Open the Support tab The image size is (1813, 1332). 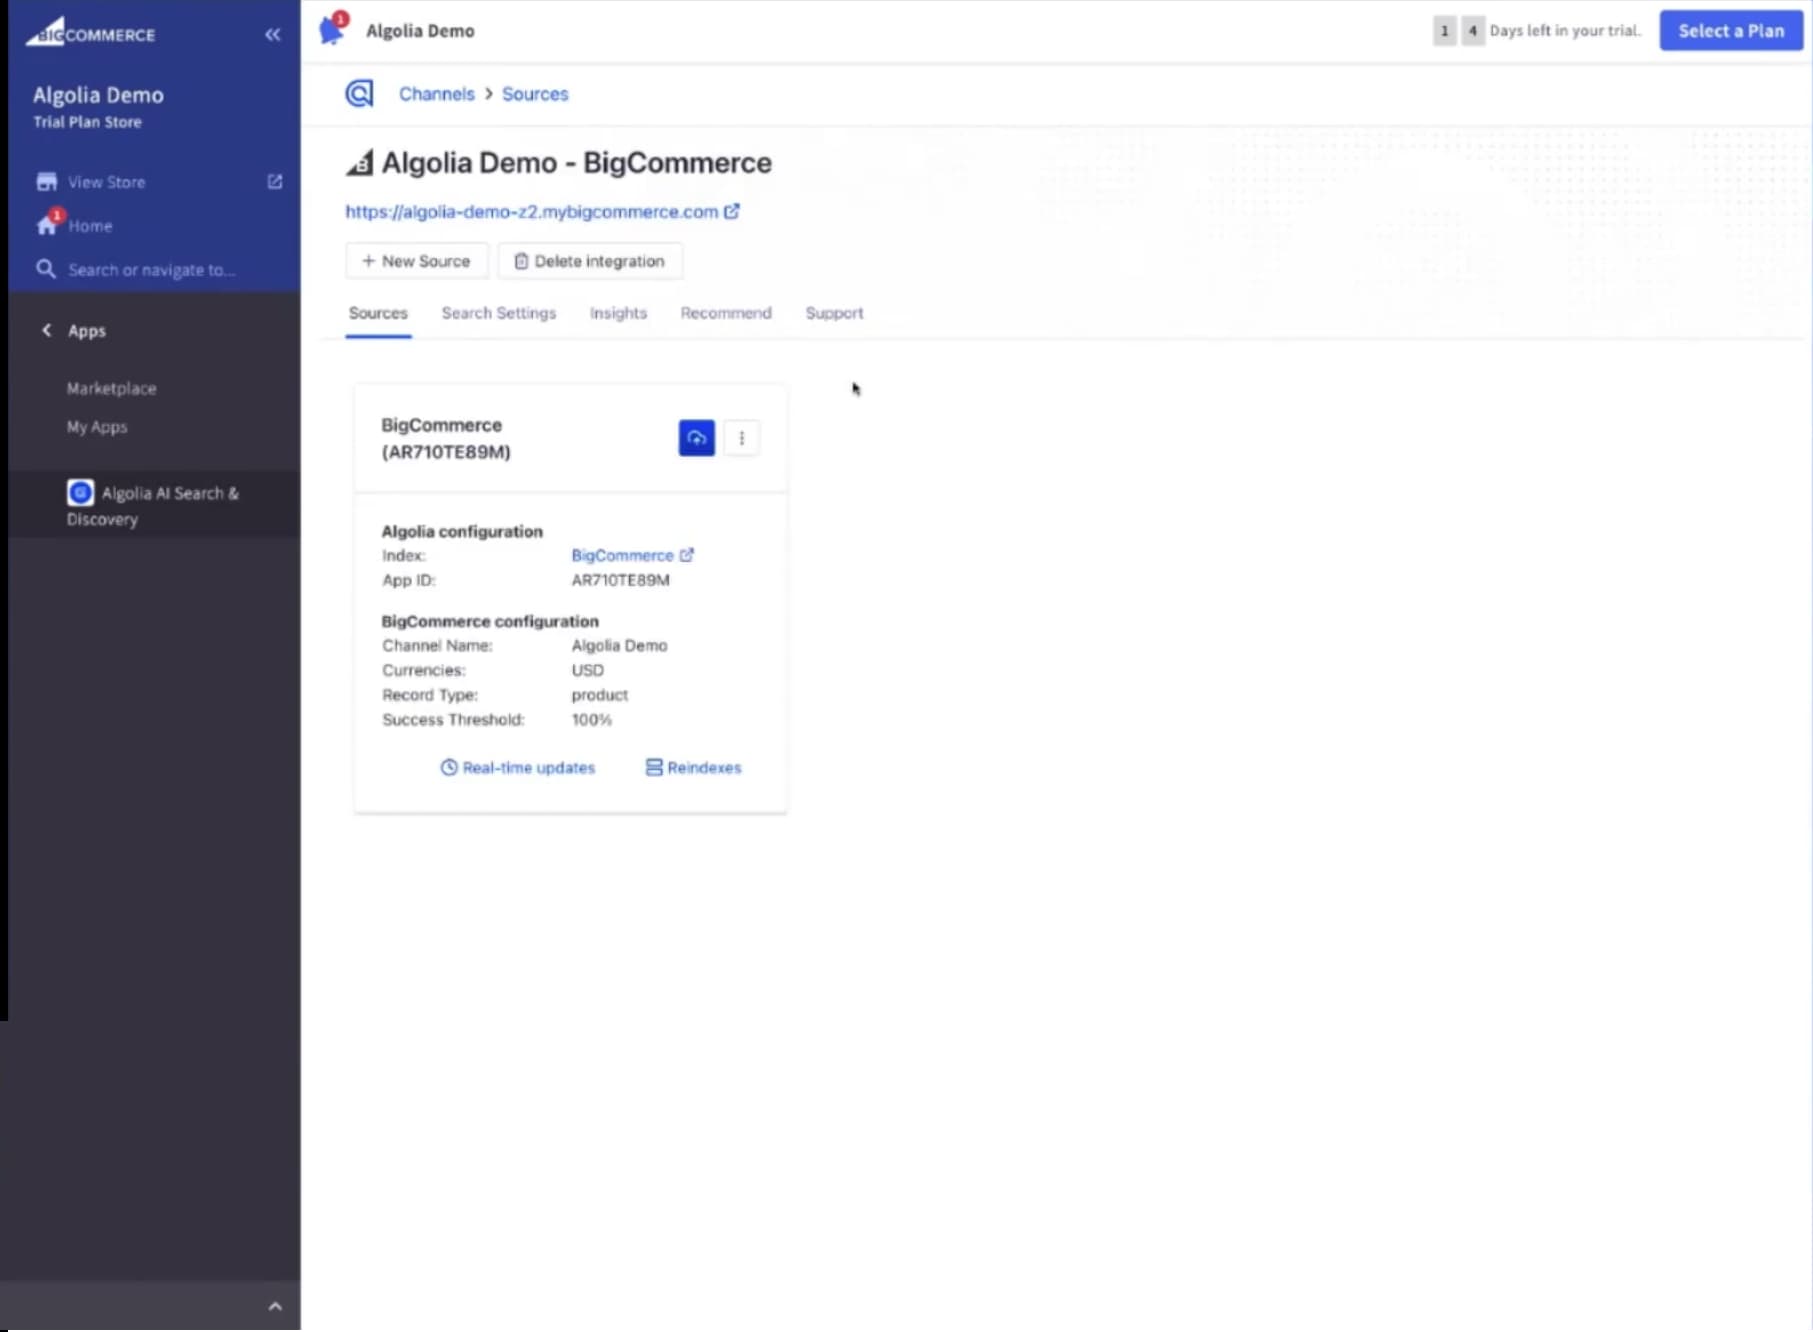tap(834, 313)
